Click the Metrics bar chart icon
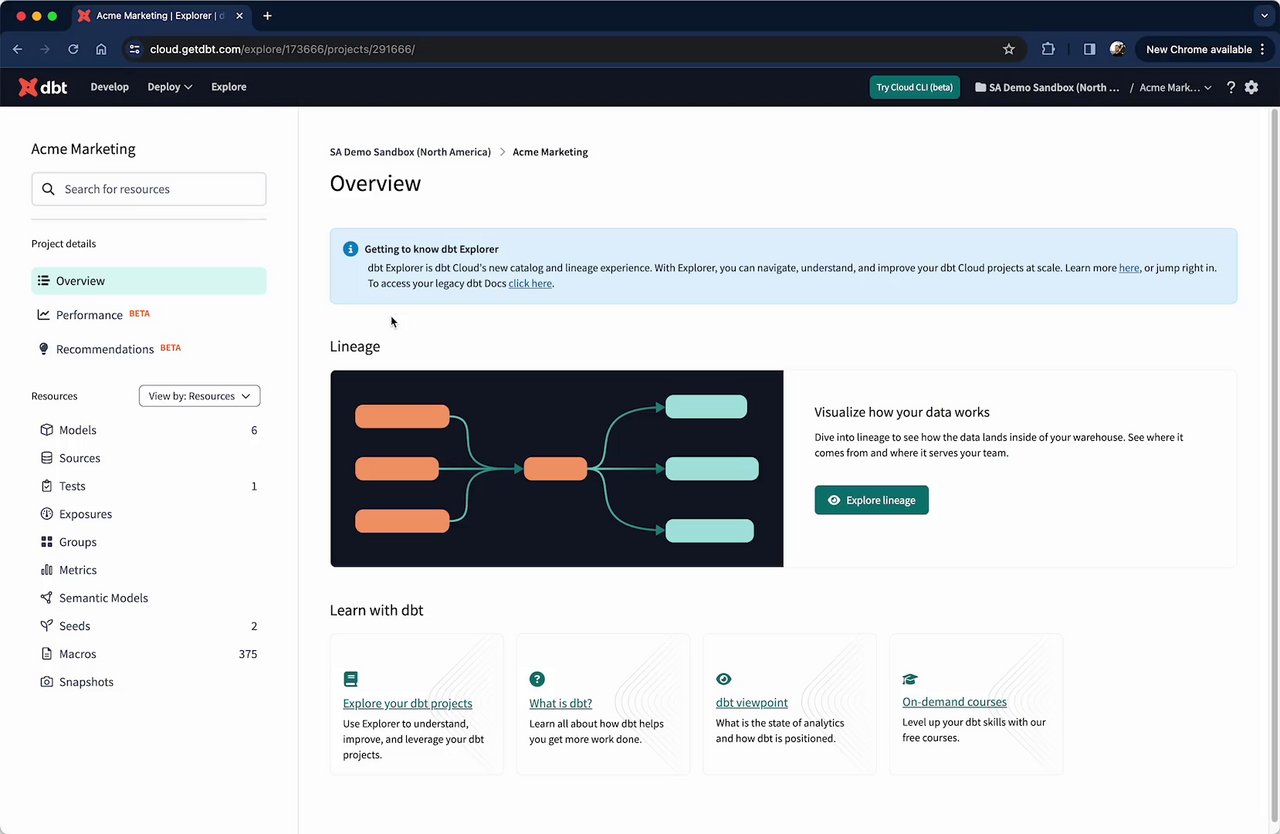This screenshot has width=1280, height=834. point(46,570)
